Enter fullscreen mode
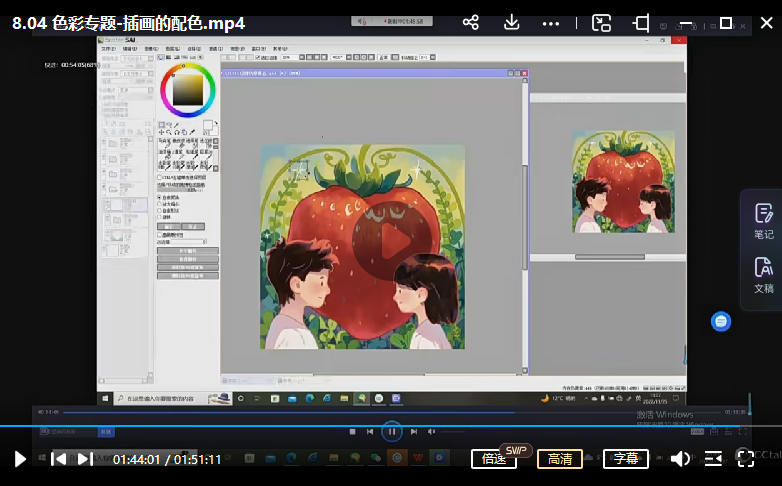Viewport: 782px width, 486px height. point(745,459)
